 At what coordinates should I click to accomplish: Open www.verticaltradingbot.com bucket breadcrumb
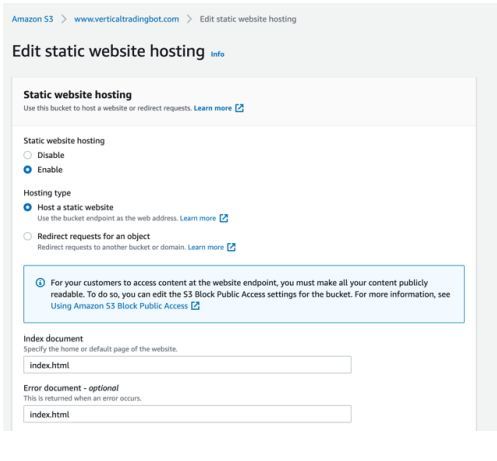(x=126, y=19)
